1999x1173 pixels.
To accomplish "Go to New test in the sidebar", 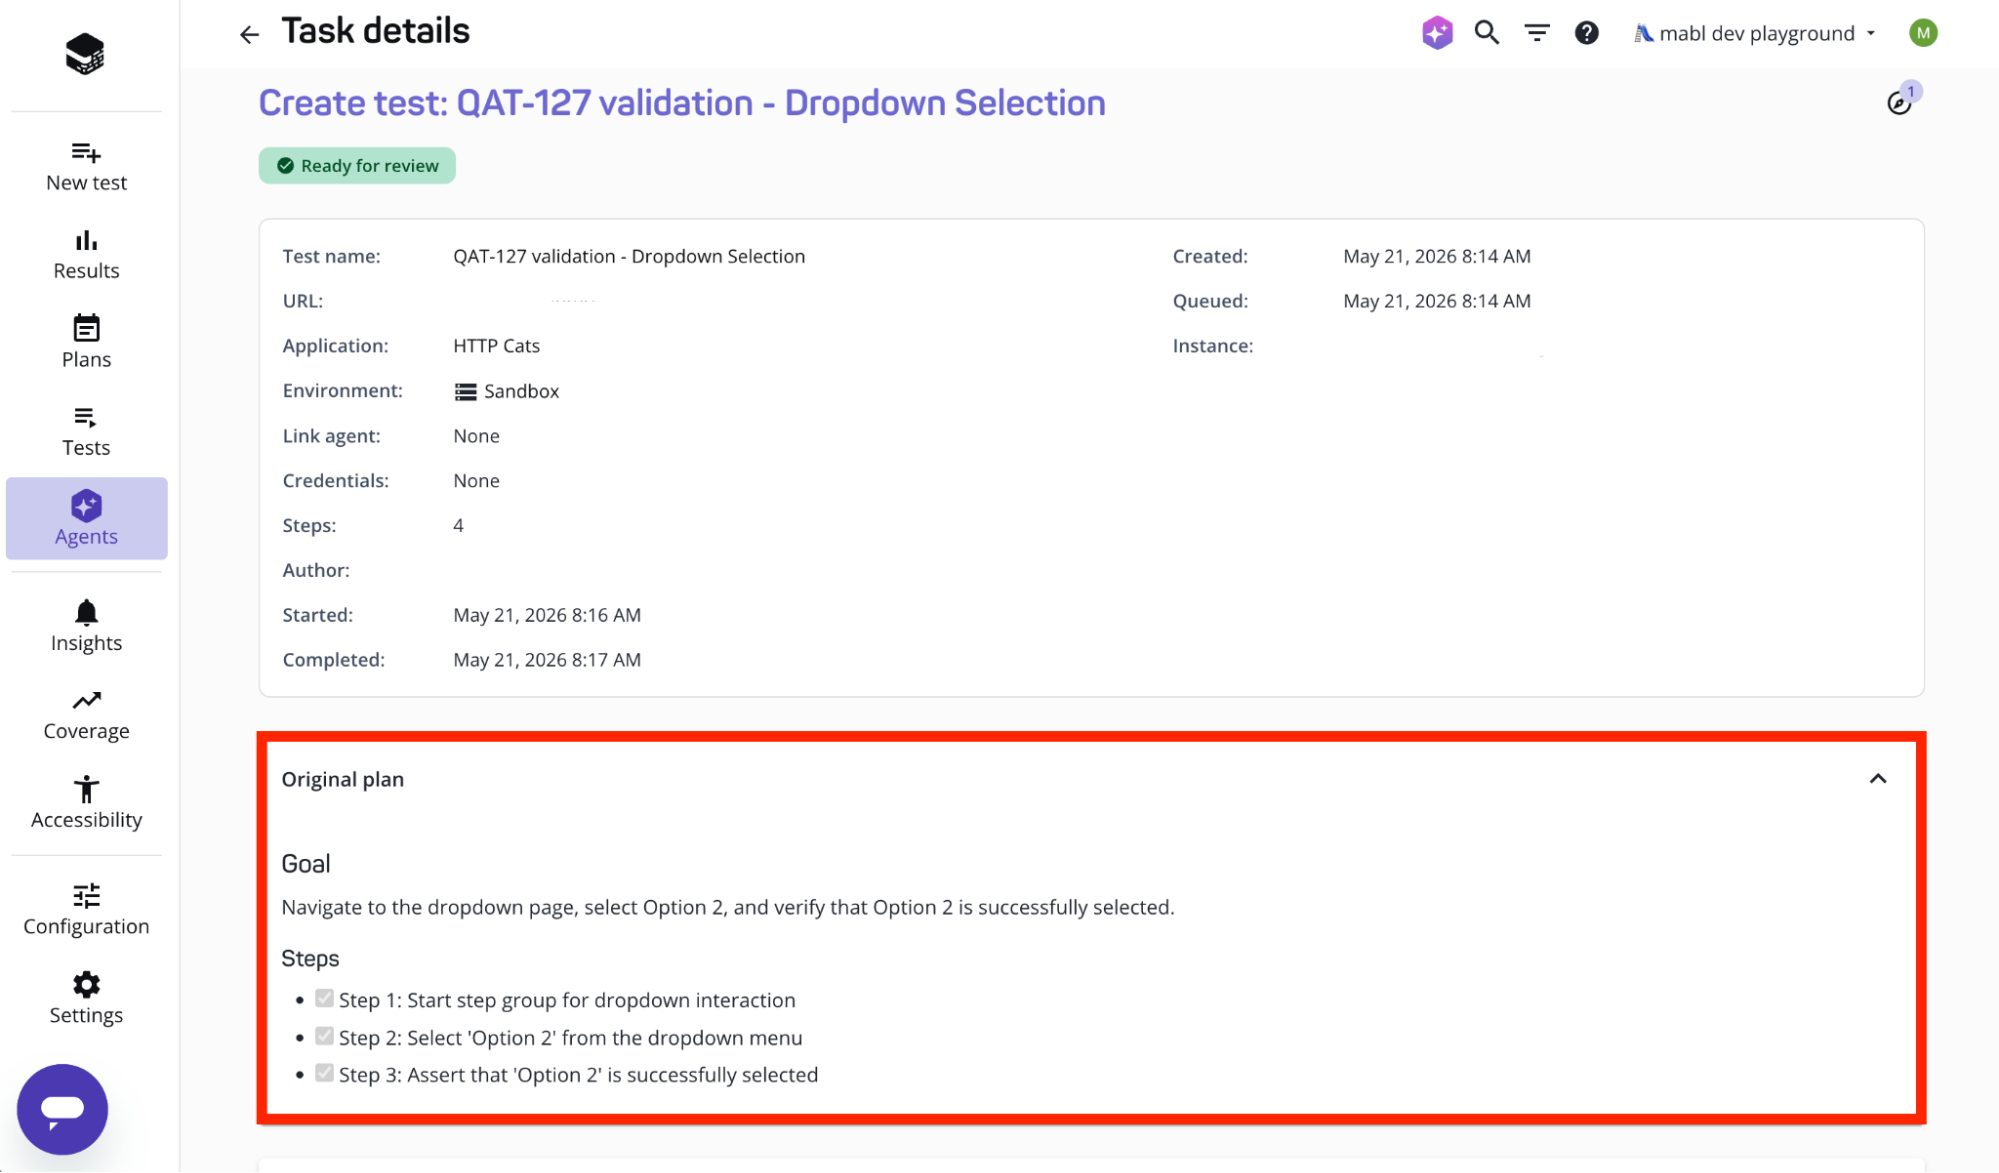I will click(86, 166).
